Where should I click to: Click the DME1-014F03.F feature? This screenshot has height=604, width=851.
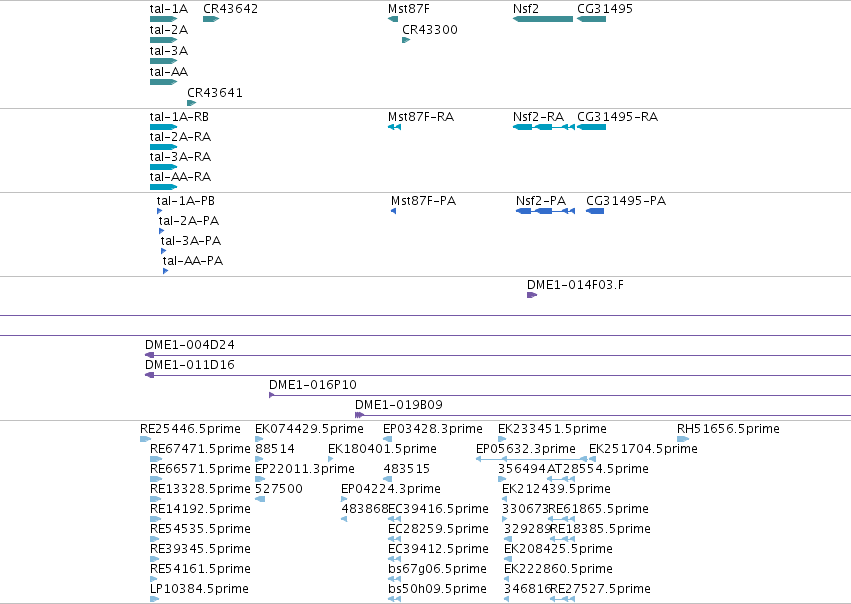(532, 295)
